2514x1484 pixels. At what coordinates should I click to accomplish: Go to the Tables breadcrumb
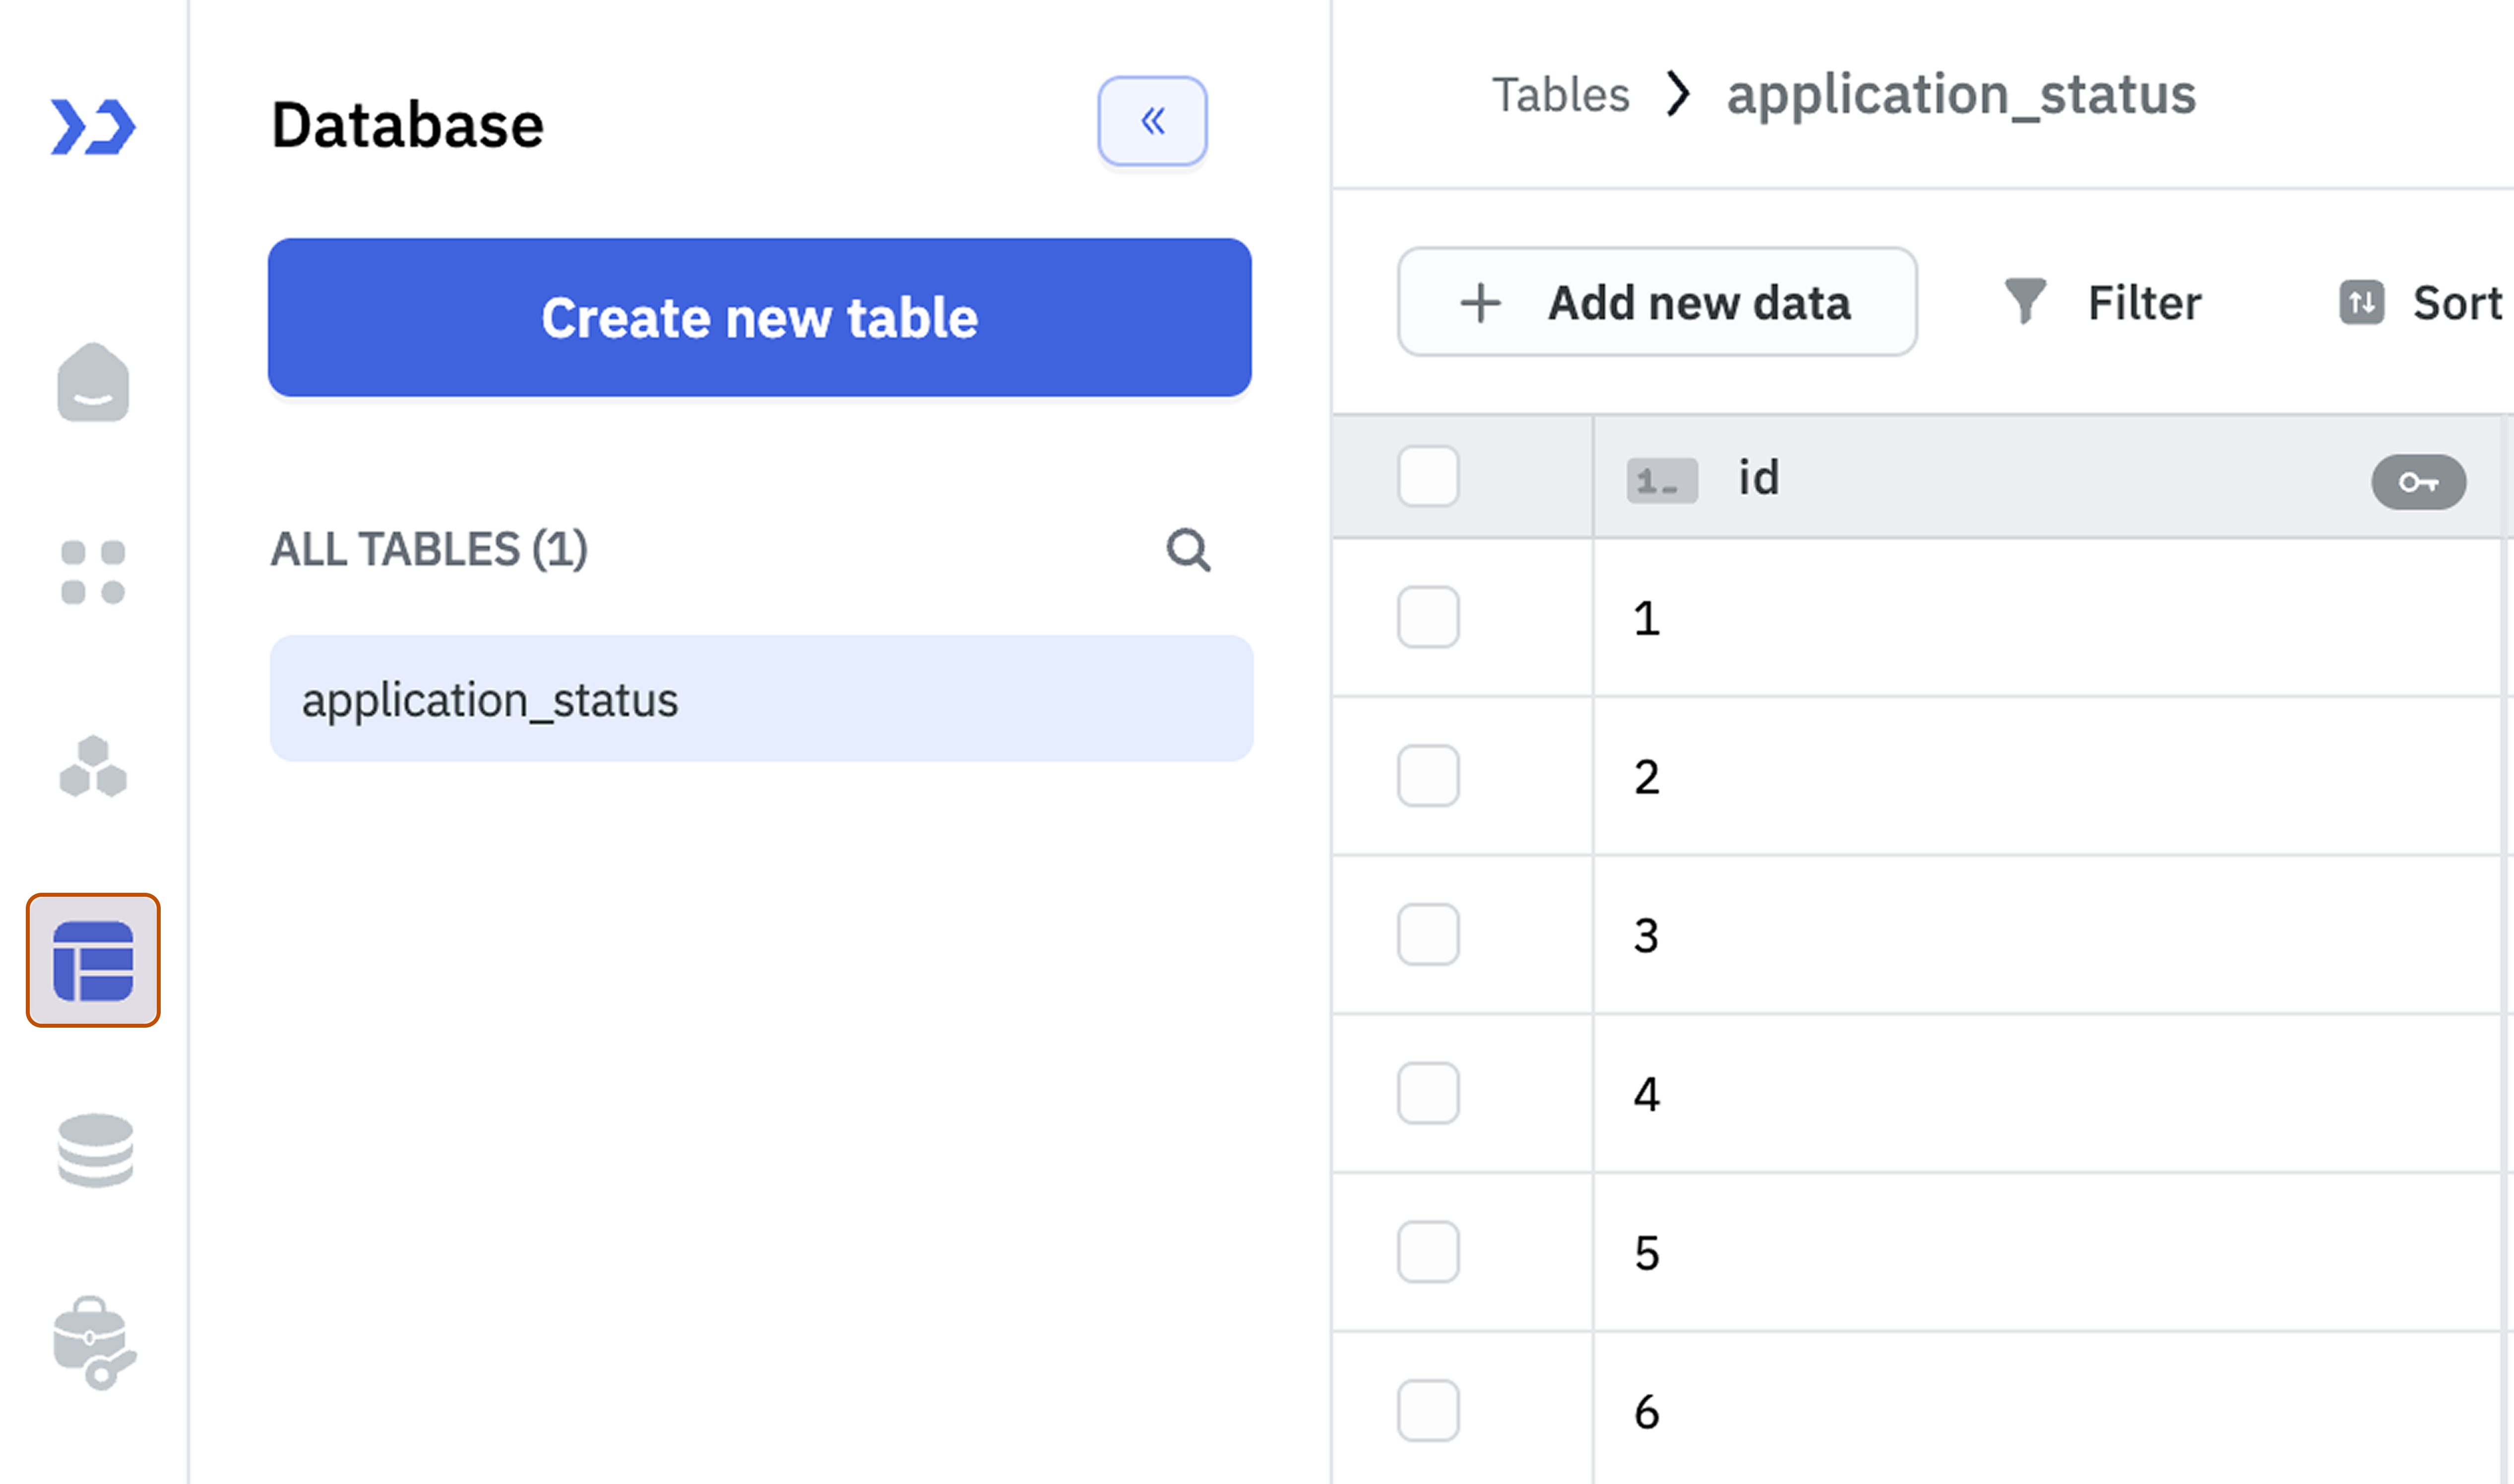tap(1560, 95)
